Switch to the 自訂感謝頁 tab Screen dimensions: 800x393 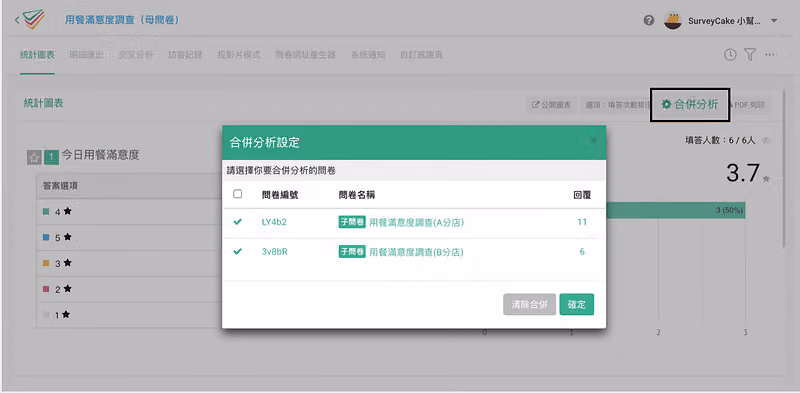(x=421, y=55)
